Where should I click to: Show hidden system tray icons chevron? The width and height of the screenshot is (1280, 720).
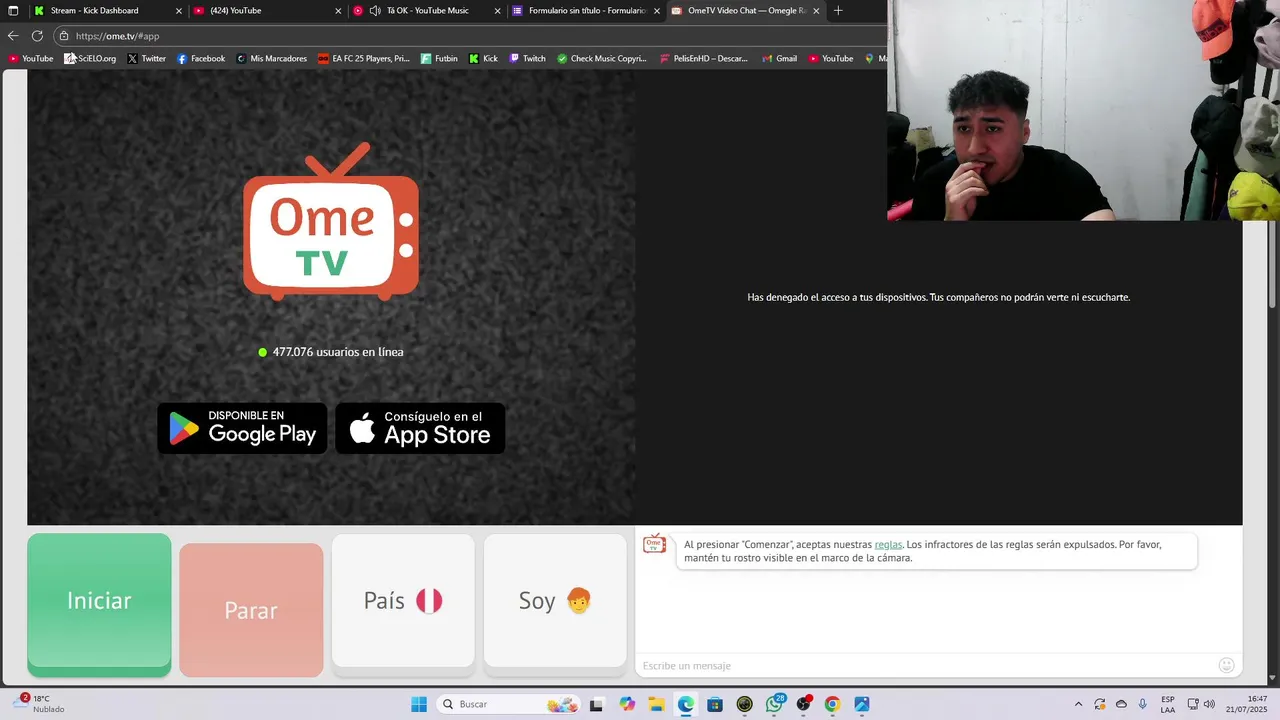click(1078, 704)
